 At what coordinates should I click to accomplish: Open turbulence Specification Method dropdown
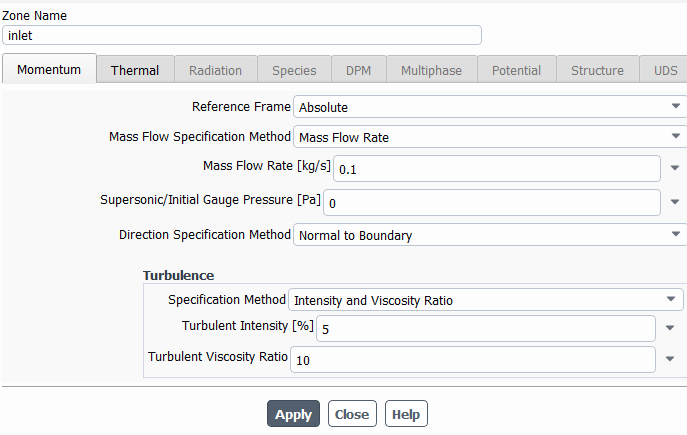tap(485, 300)
